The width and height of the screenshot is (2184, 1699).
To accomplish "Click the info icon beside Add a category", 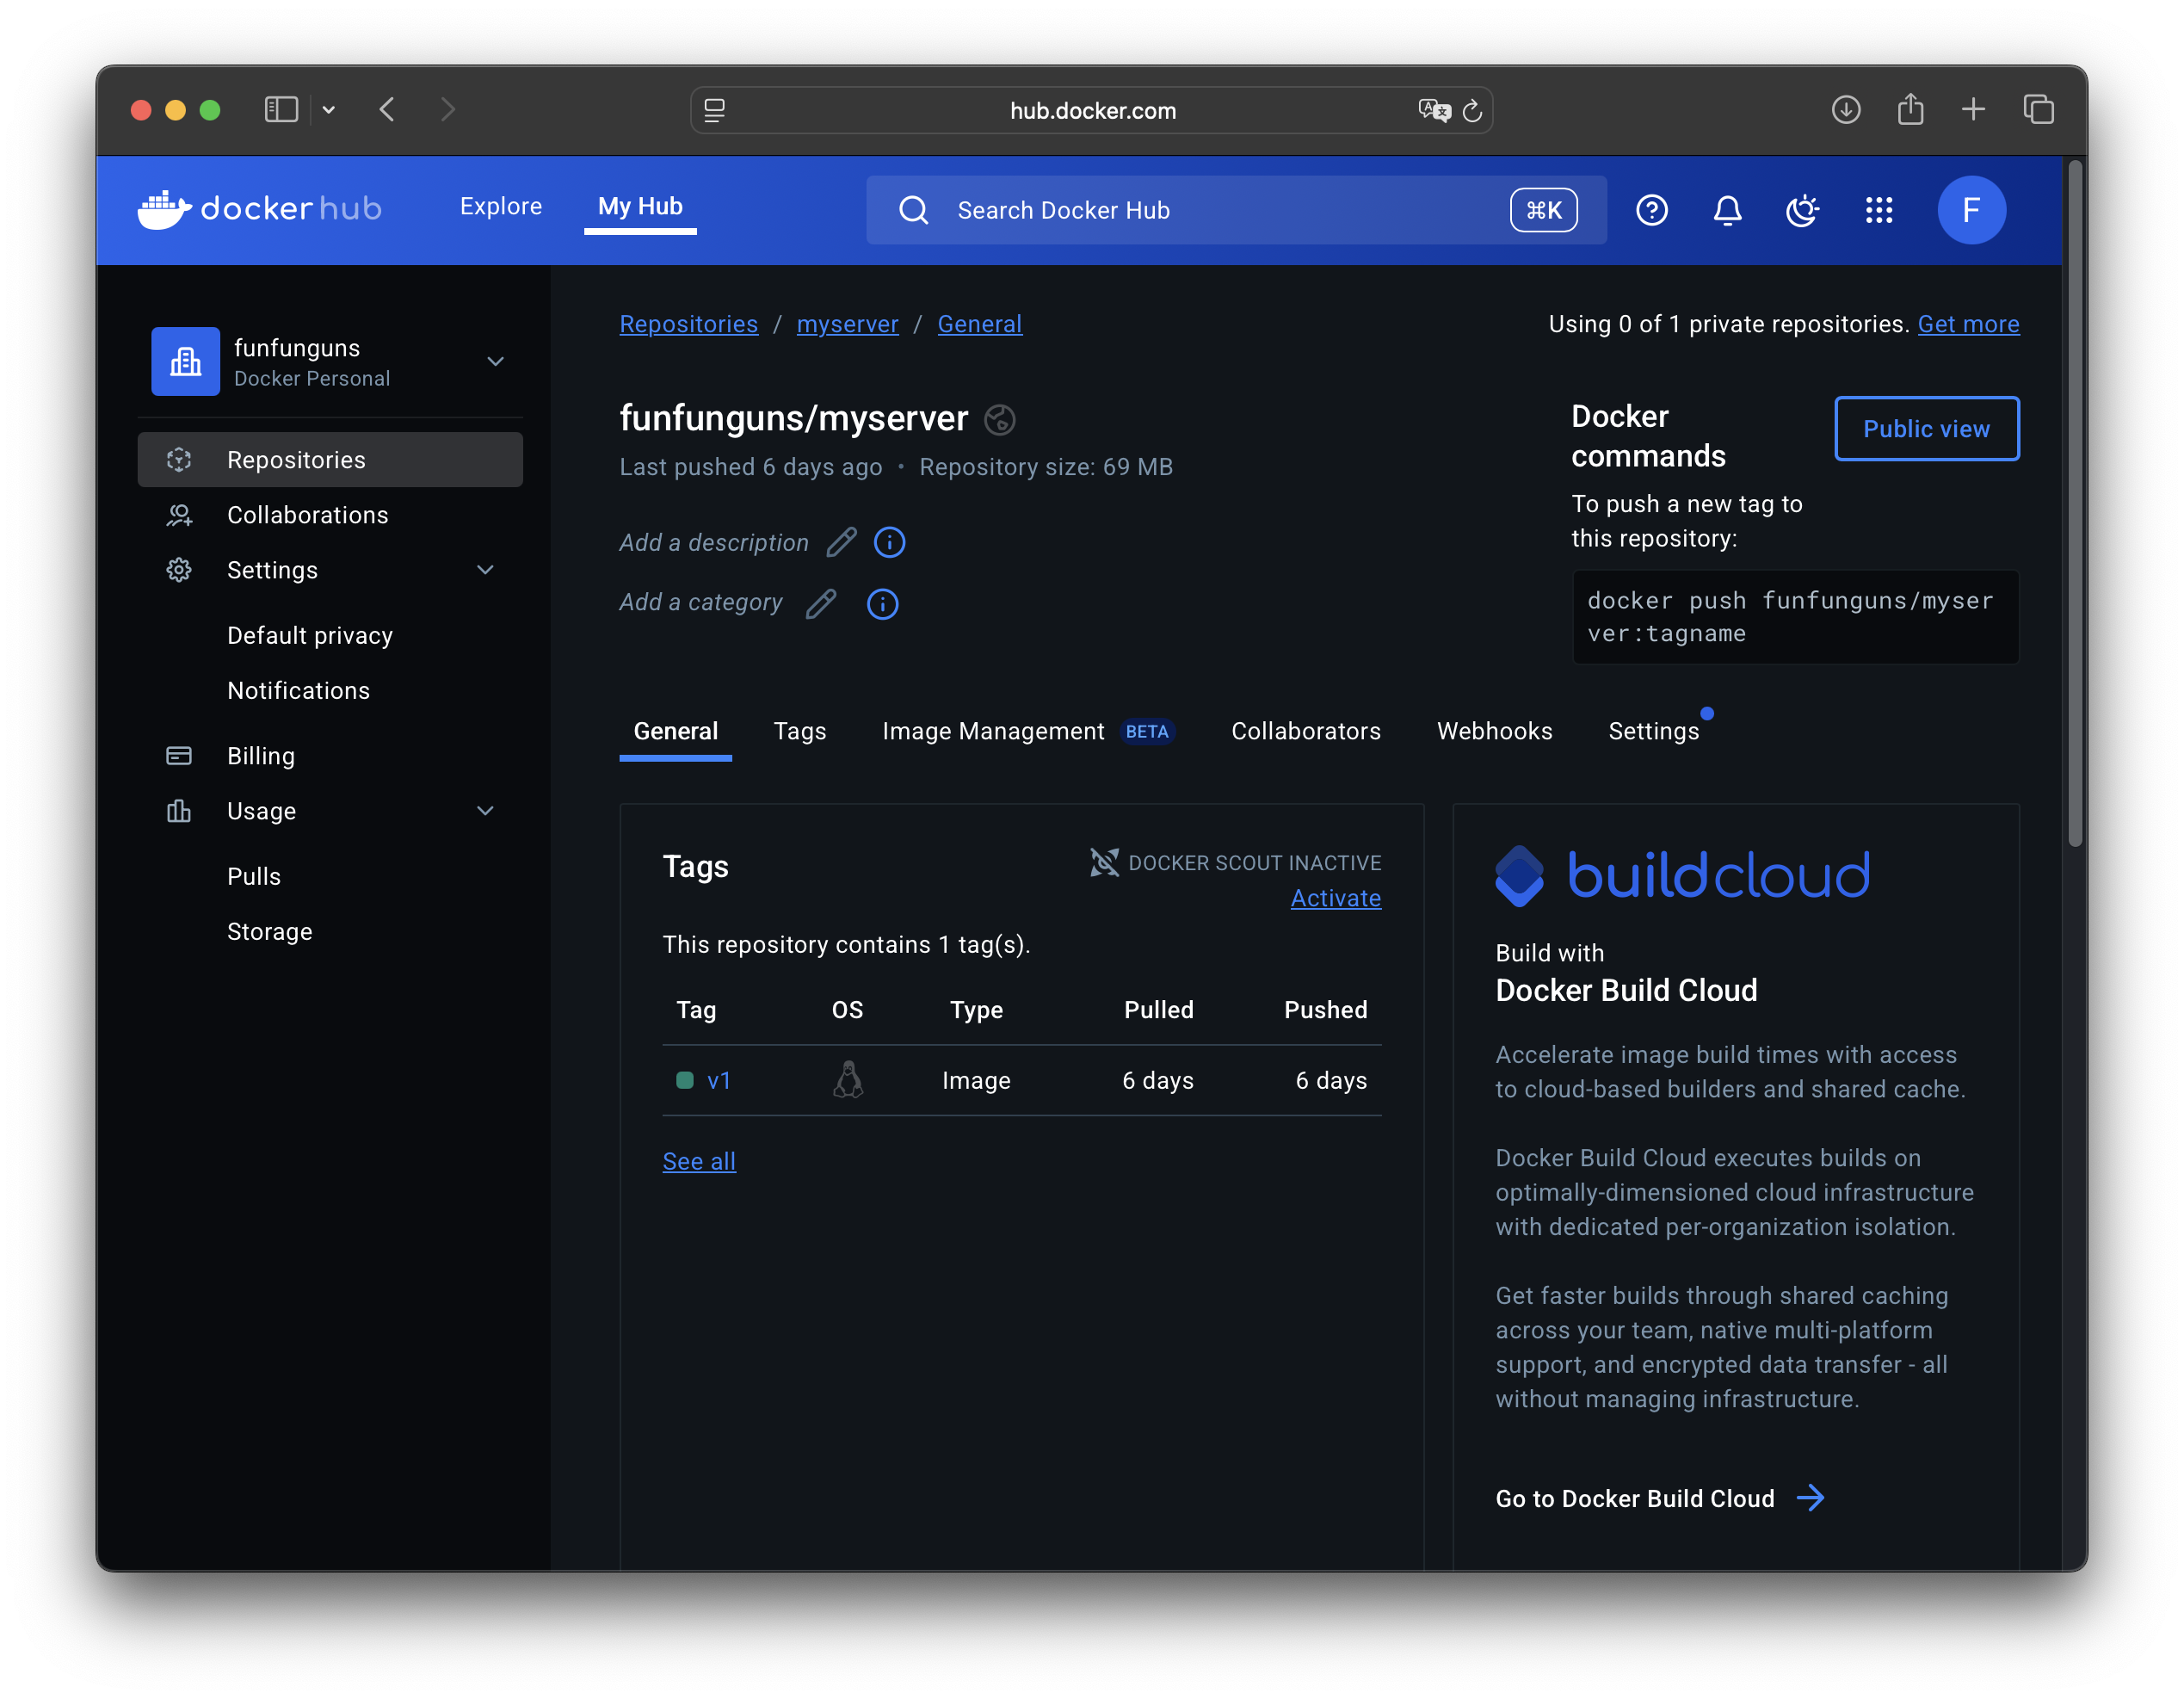I will [882, 603].
